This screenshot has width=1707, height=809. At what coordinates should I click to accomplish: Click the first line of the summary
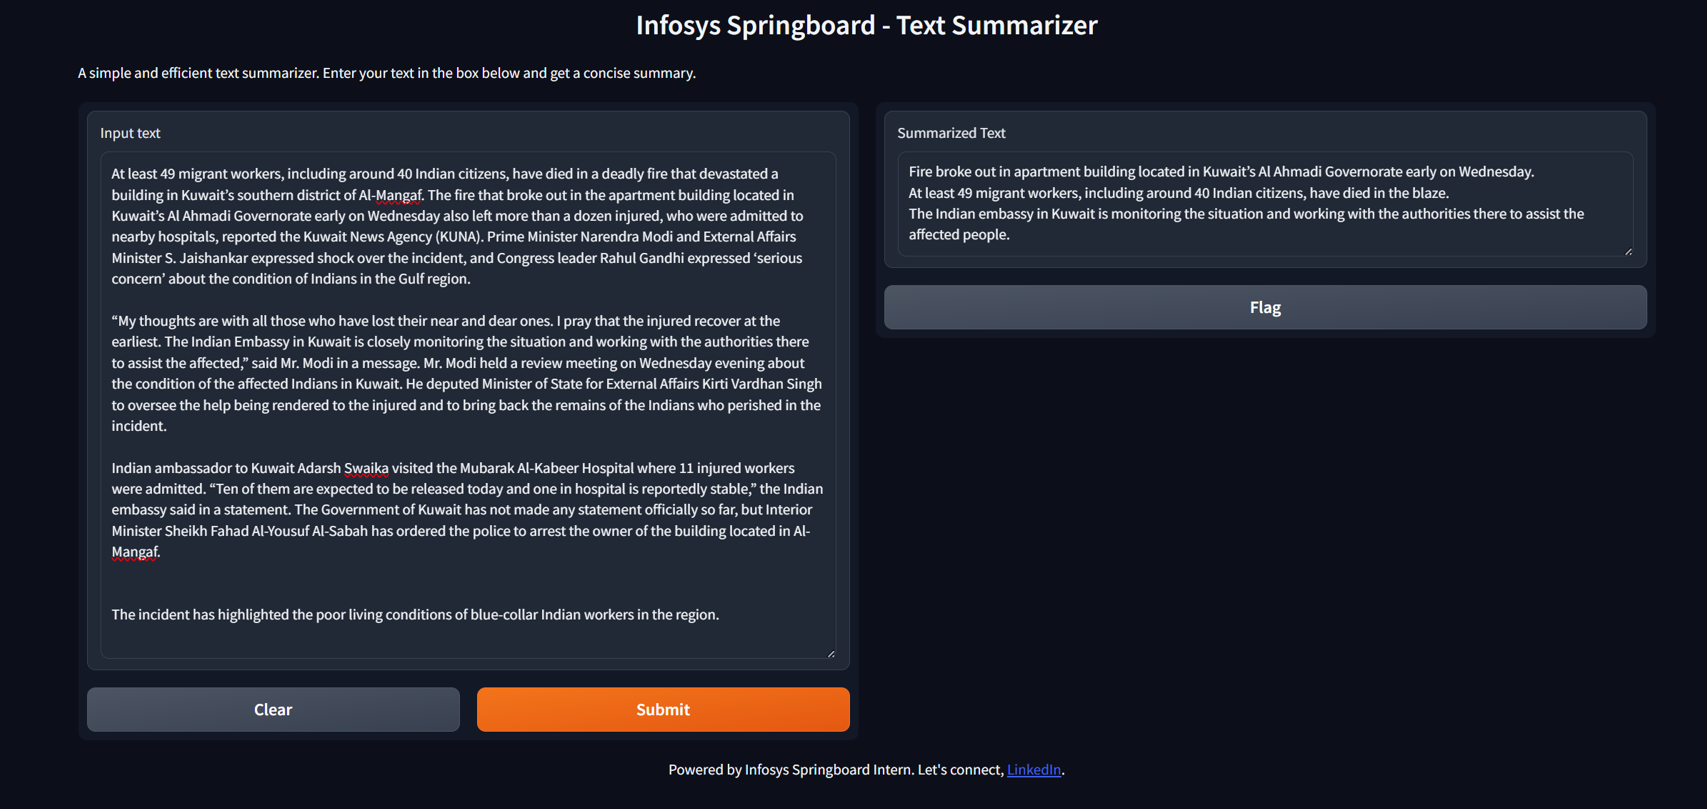click(x=1220, y=172)
